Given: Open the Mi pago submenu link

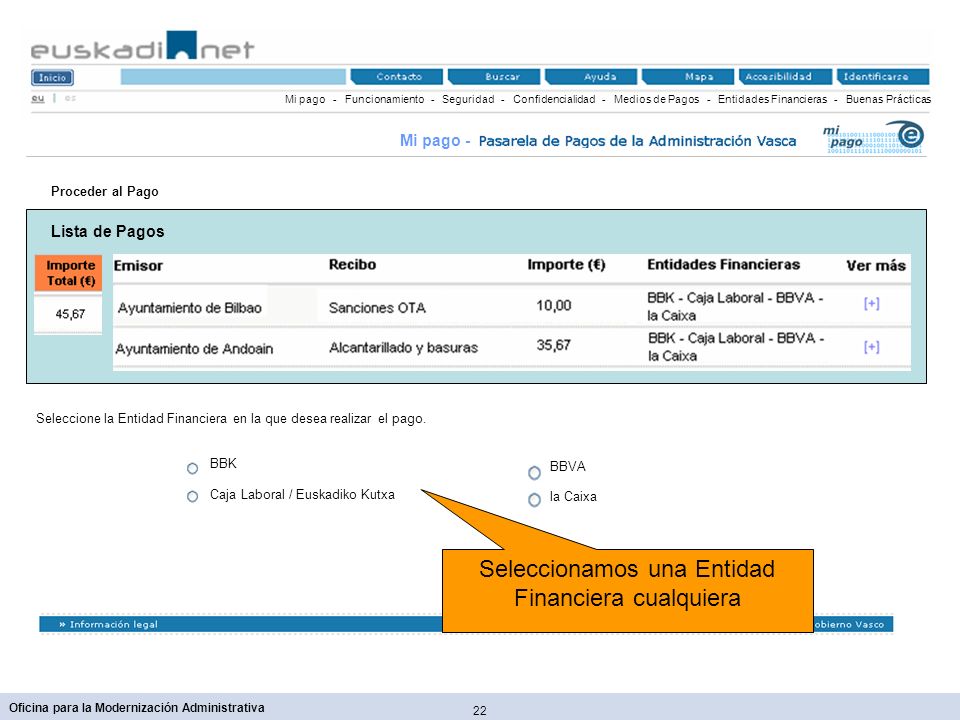Looking at the screenshot, I should (x=305, y=99).
